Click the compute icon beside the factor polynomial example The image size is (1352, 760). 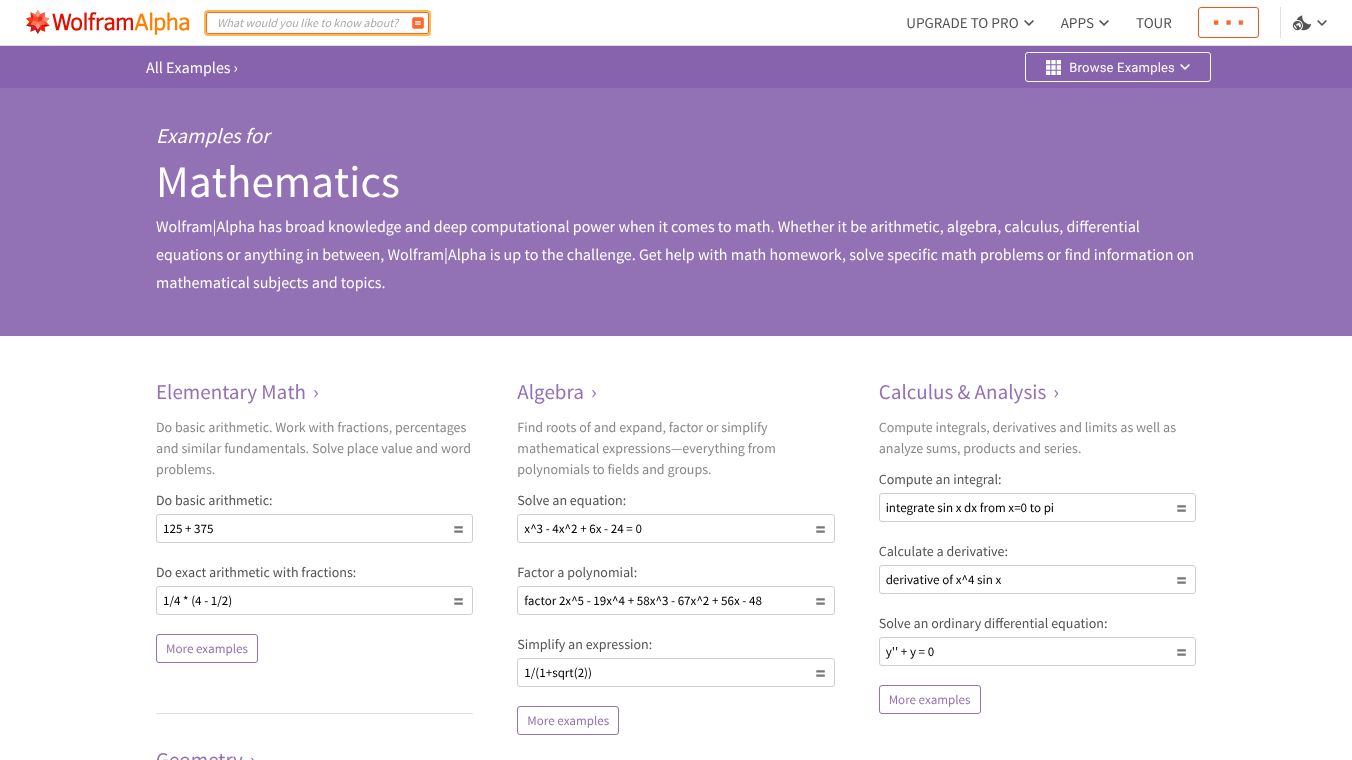click(x=818, y=600)
